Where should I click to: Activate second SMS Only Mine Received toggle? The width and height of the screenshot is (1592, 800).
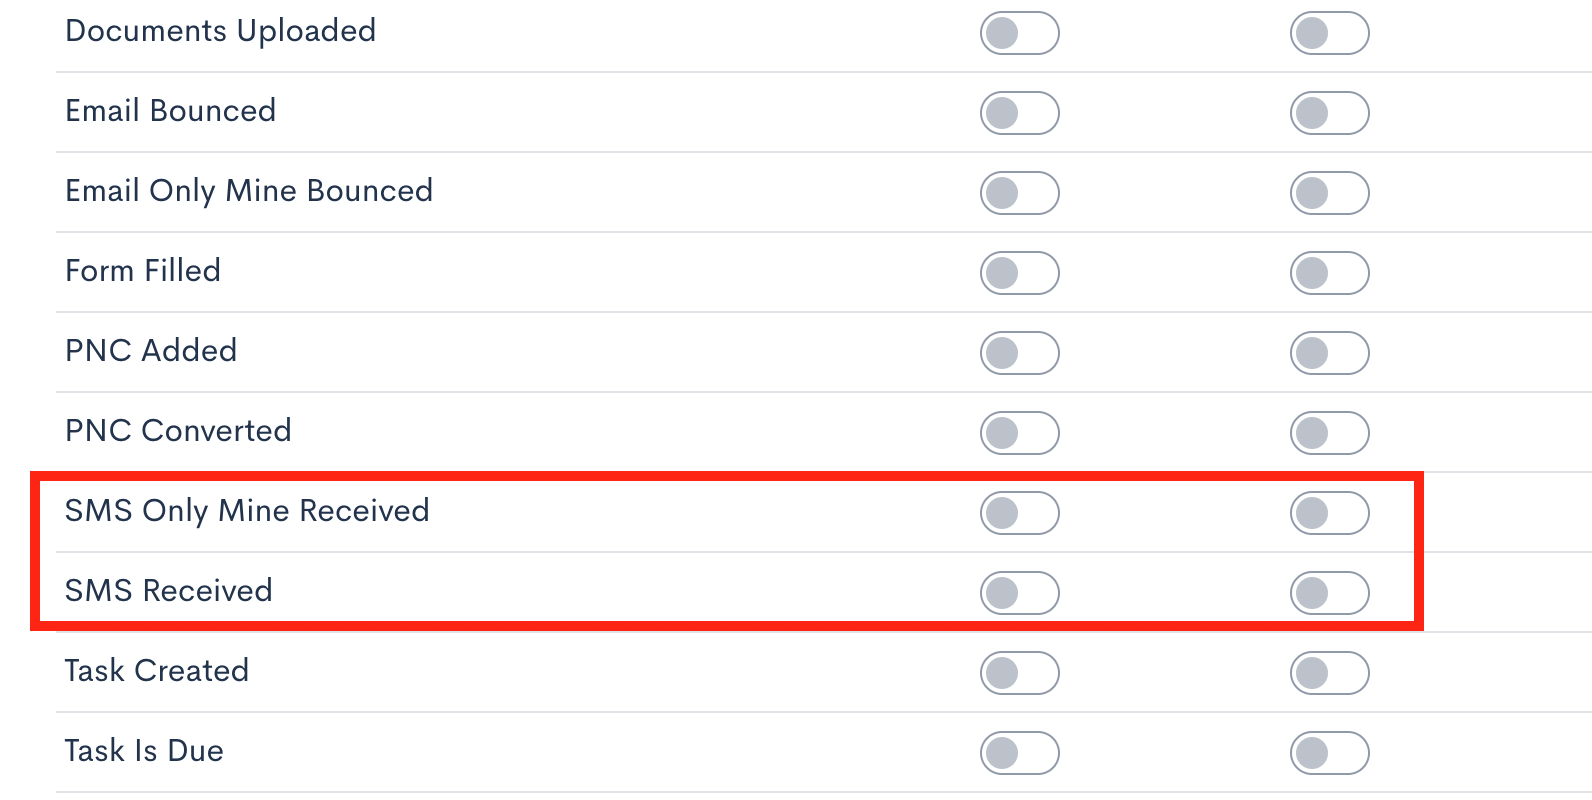[1329, 513]
